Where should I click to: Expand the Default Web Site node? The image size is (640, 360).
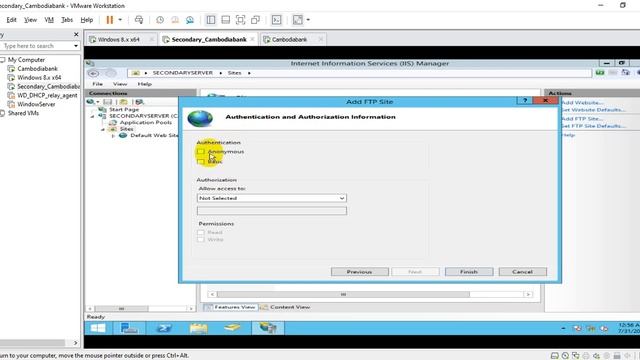113,136
